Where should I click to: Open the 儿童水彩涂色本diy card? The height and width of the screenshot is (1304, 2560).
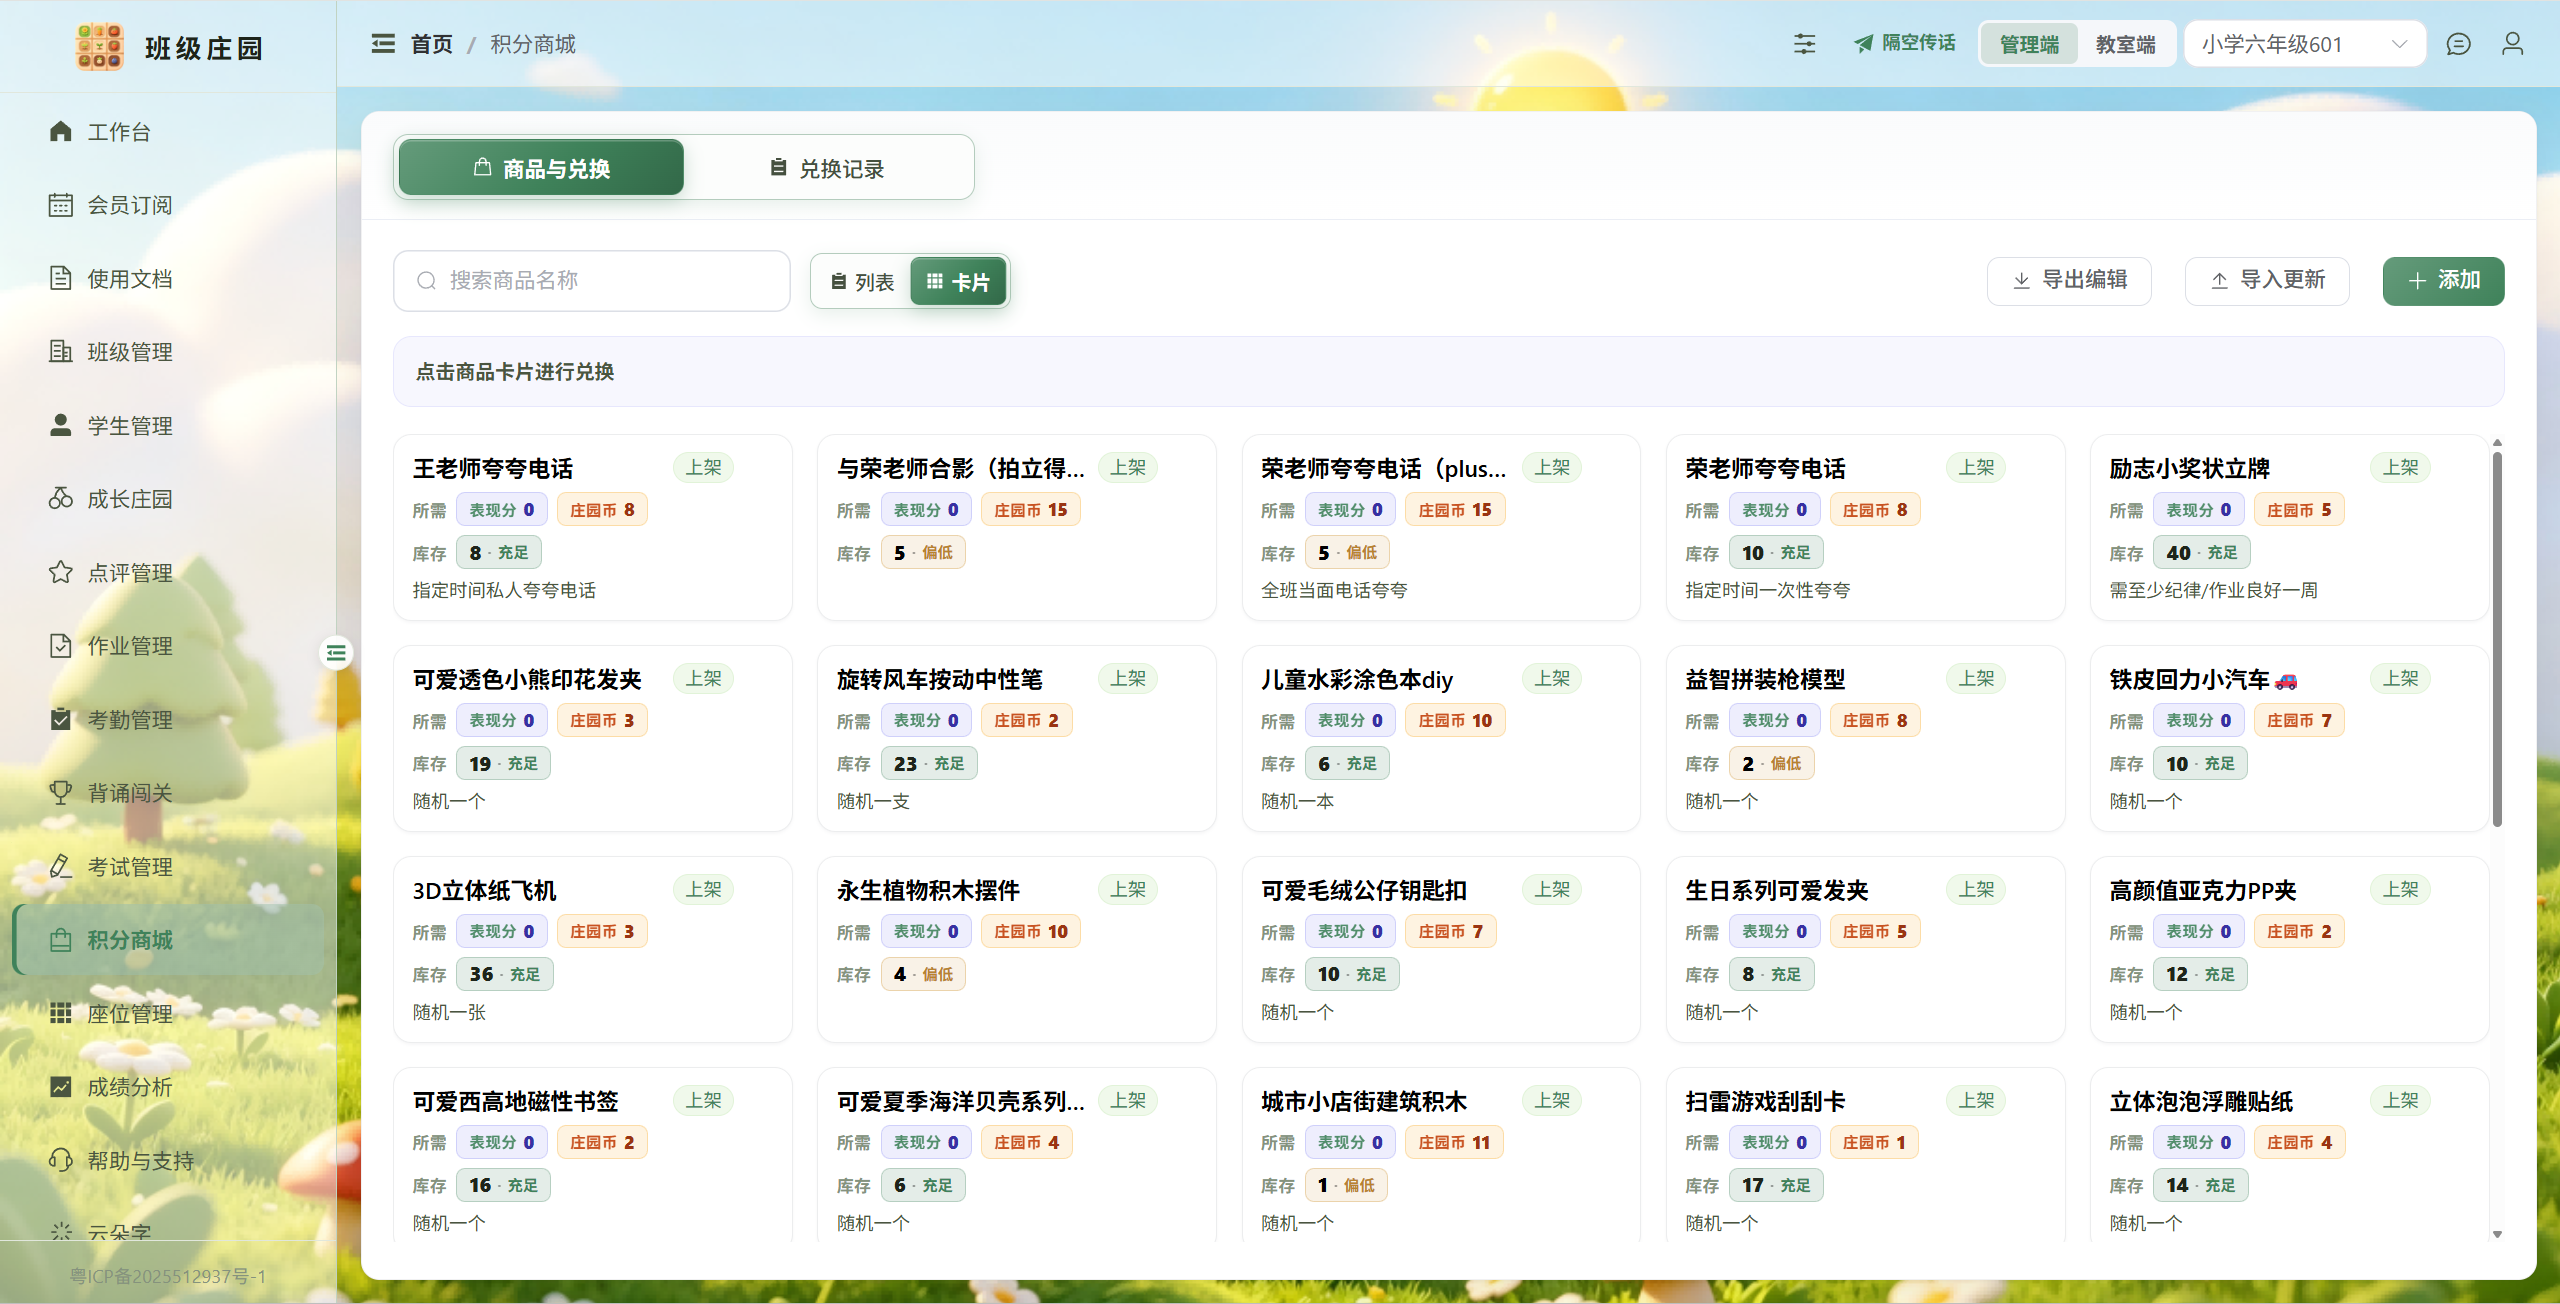click(x=1441, y=738)
